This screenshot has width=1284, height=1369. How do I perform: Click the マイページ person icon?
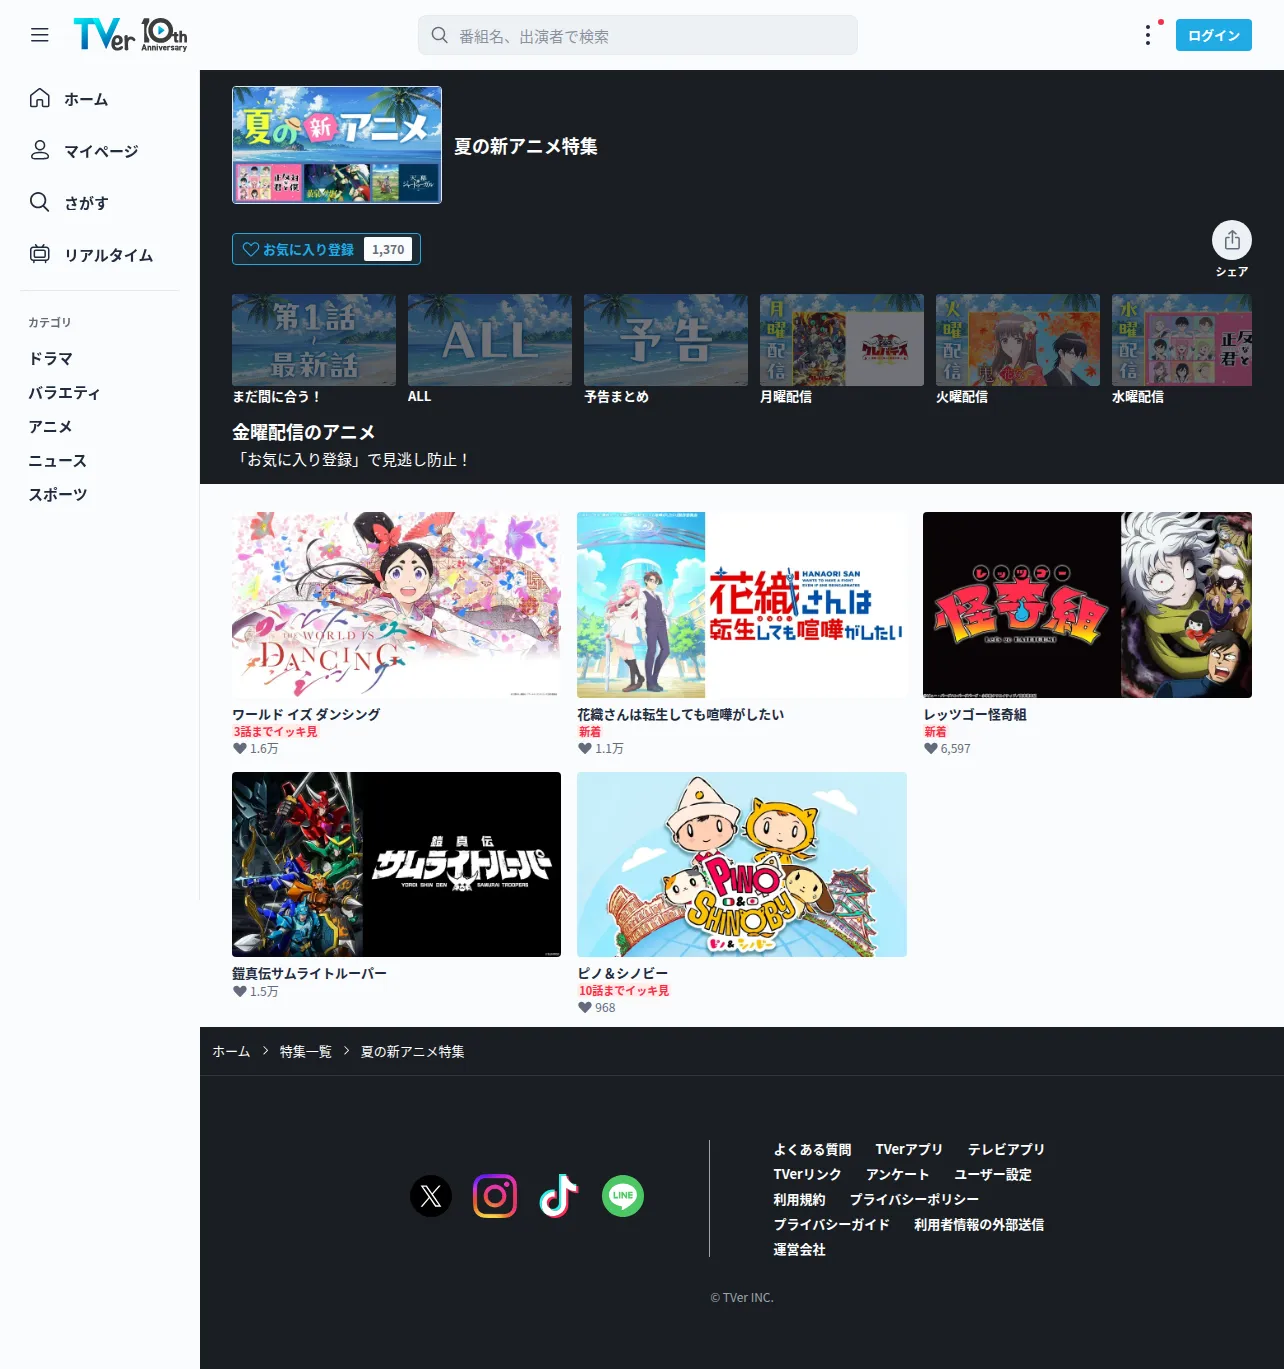[40, 150]
